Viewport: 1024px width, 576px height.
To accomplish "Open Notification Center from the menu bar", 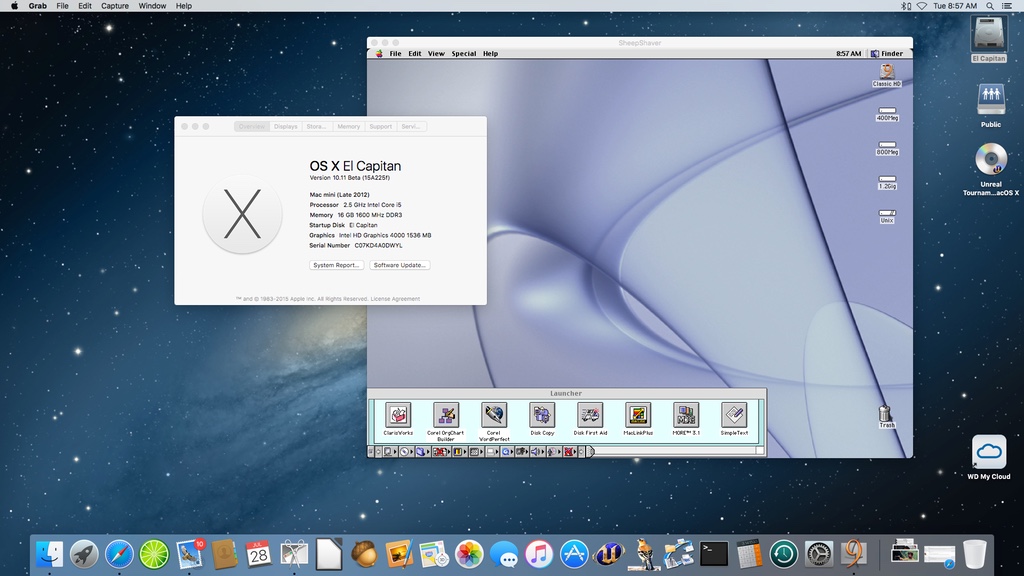I will pos(1007,6).
